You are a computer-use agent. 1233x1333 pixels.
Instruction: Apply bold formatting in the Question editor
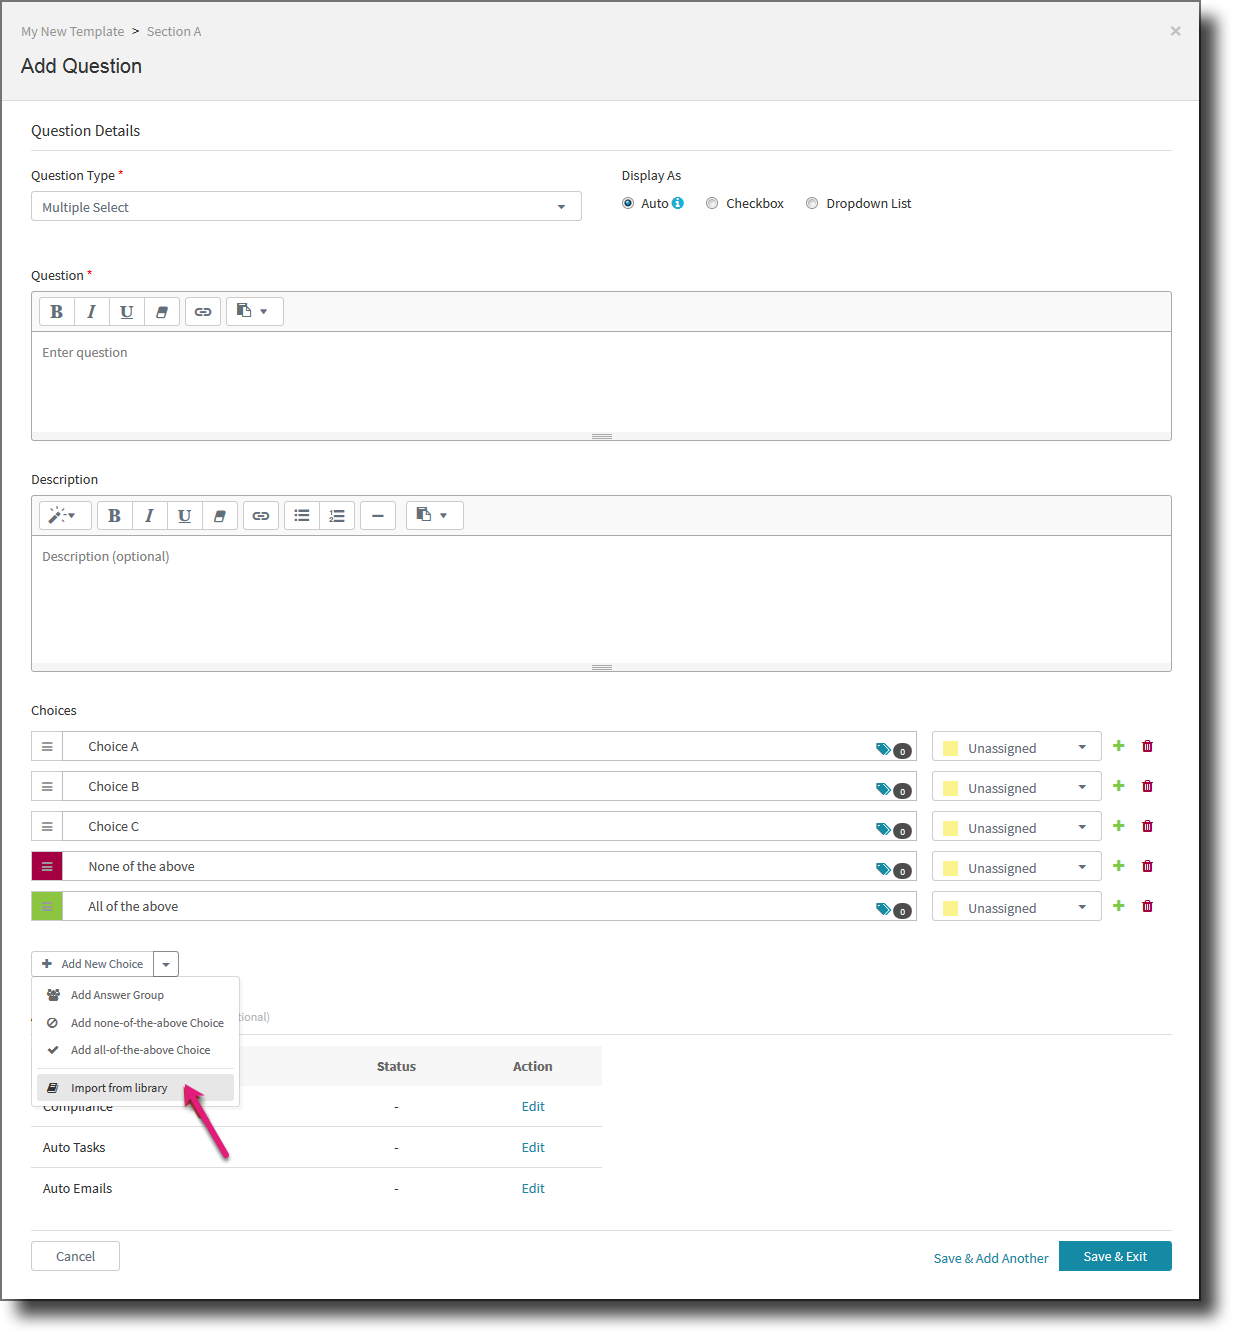[56, 311]
